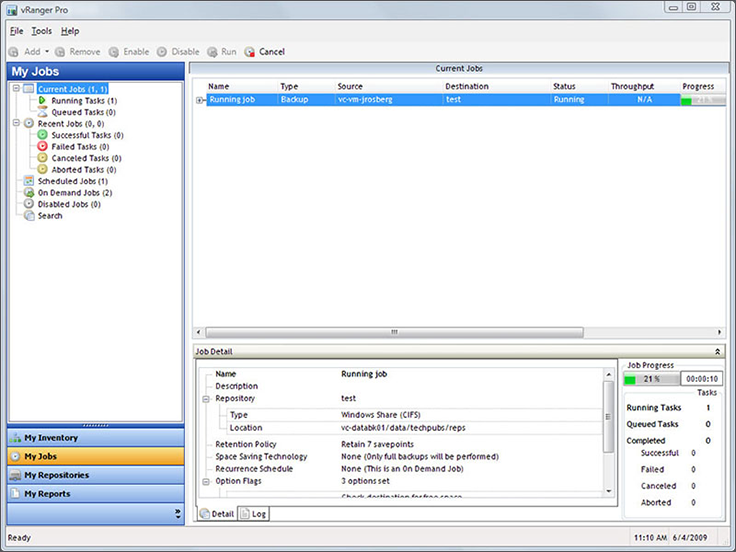
Task: Sort by the Throughput column header
Action: (632, 86)
